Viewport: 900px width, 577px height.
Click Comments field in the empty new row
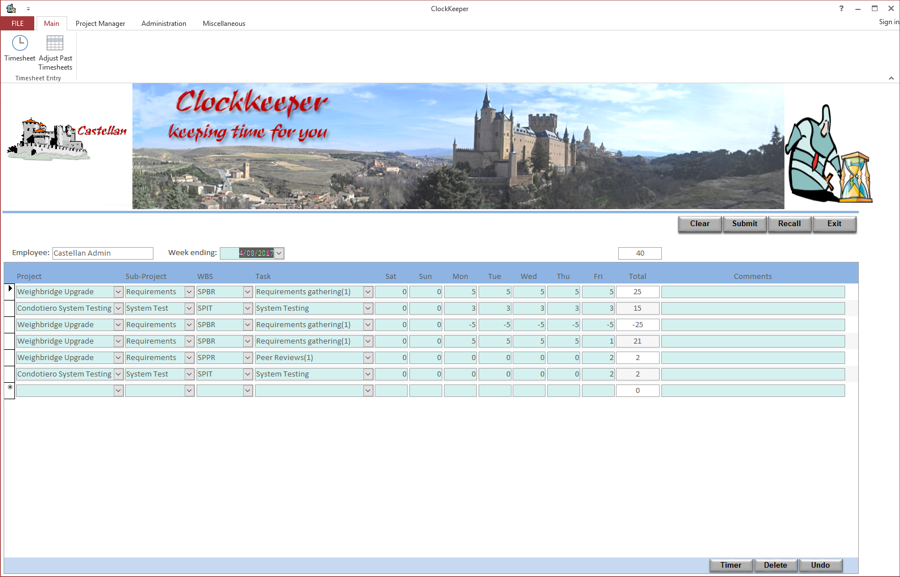coord(753,390)
